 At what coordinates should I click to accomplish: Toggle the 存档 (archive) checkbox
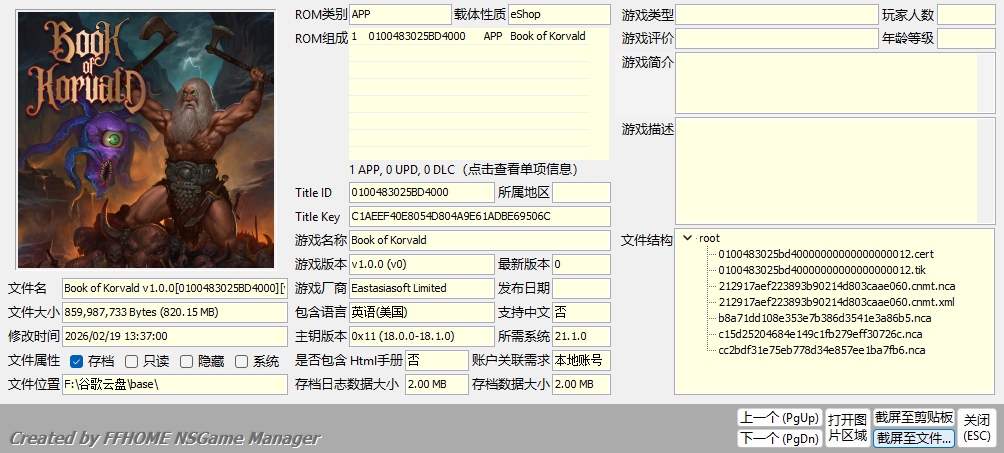(77, 361)
